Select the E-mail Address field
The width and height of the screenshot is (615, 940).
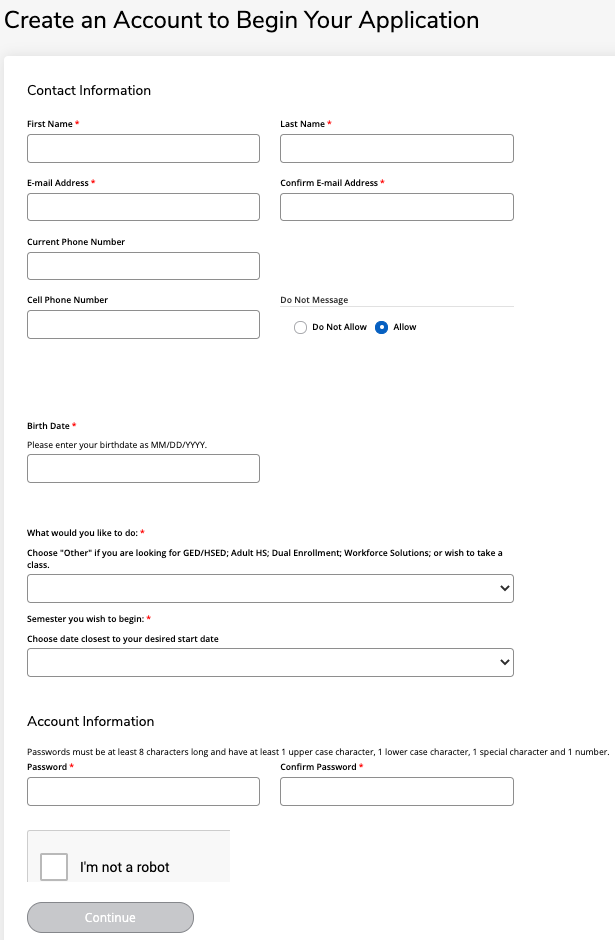[143, 207]
